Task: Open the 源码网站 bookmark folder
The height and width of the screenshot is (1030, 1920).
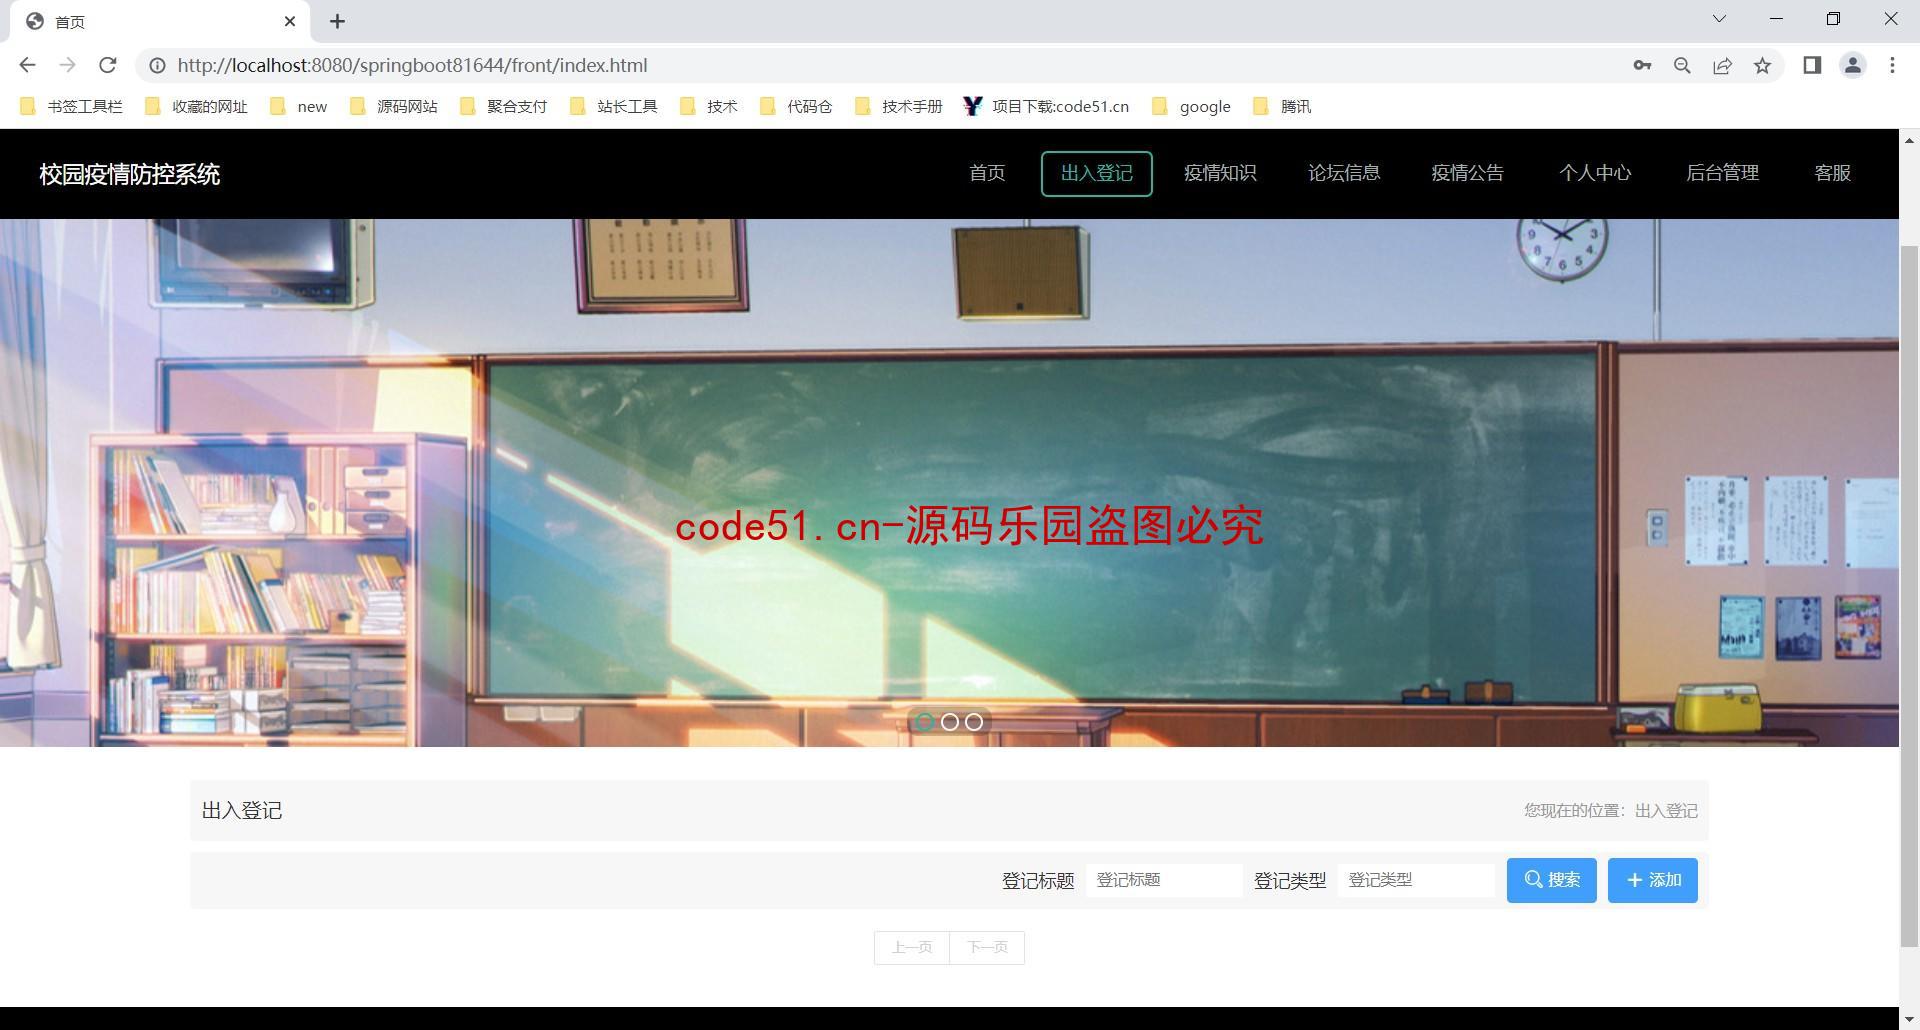Action: pos(394,106)
